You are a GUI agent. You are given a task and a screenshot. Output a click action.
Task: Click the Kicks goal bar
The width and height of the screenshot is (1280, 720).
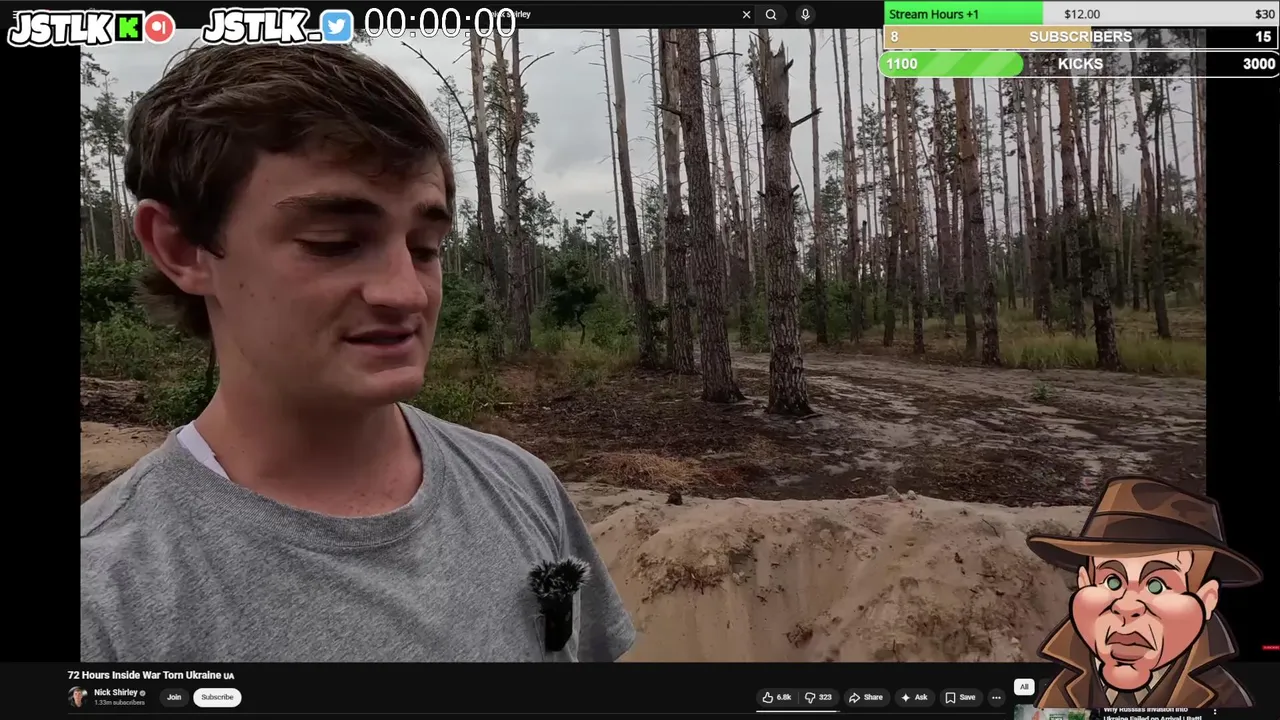(1080, 64)
